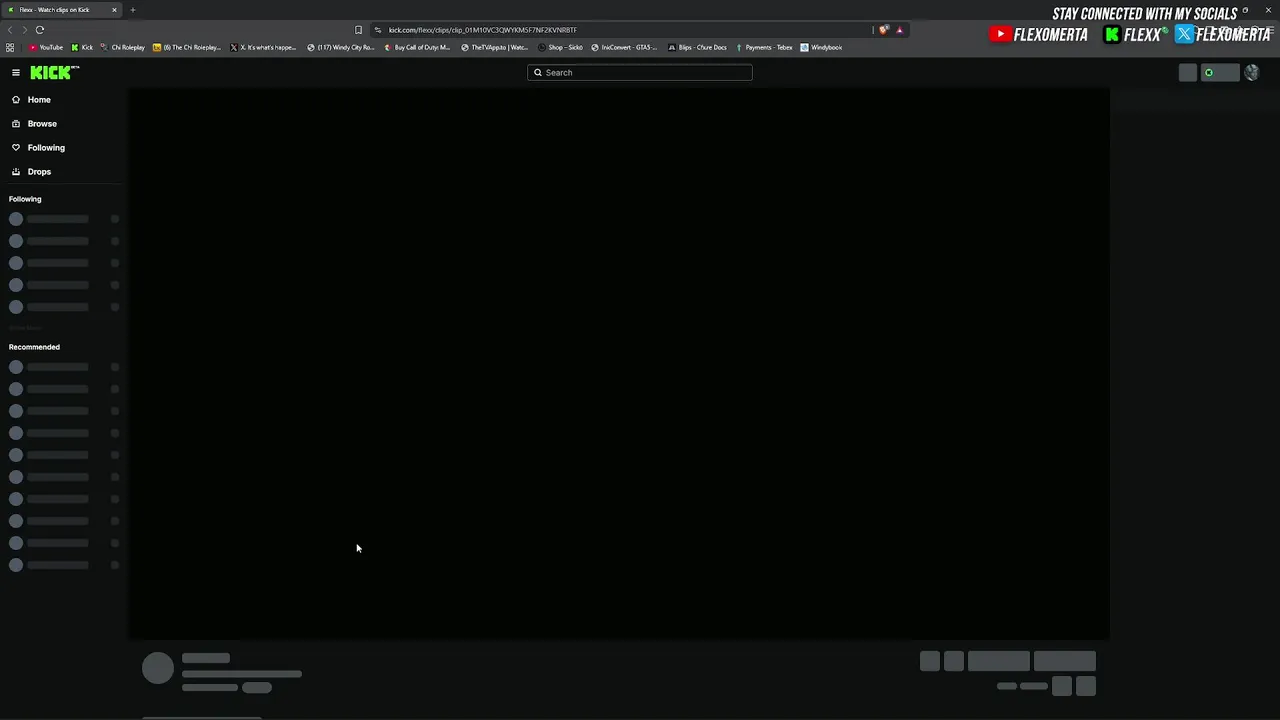Screen dimensions: 1280x720
Task: Open '(117) Windy City Ro...' bookmark
Action: [341, 47]
